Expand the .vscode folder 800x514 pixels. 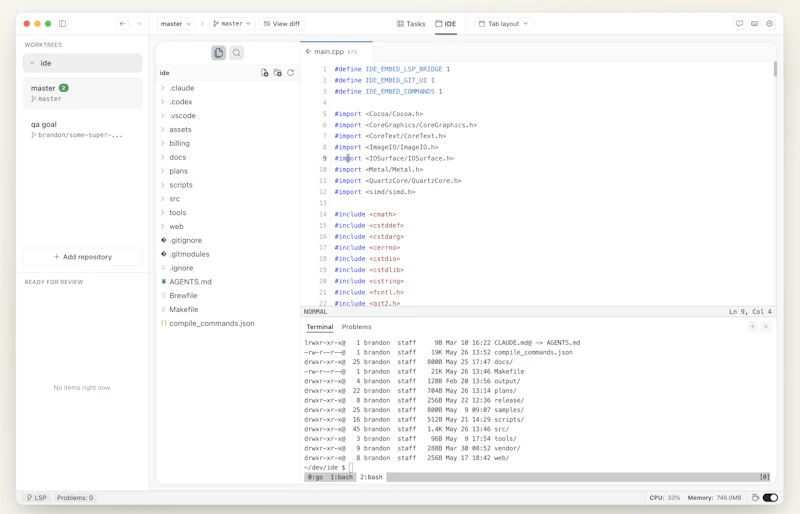[163, 115]
